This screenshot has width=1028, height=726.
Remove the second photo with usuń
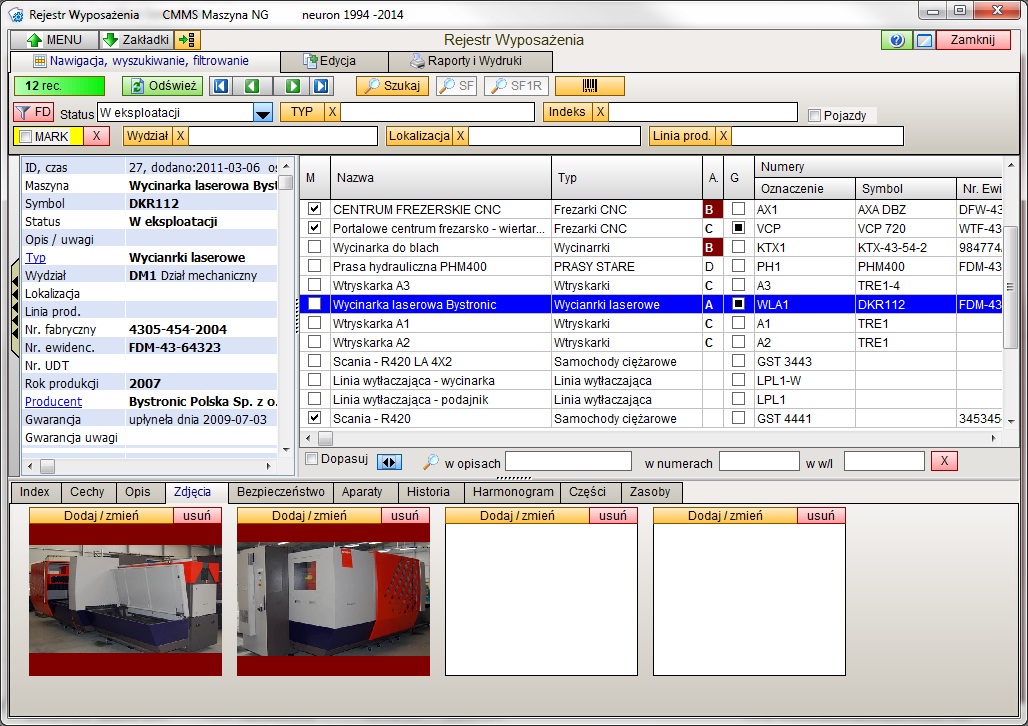click(405, 515)
